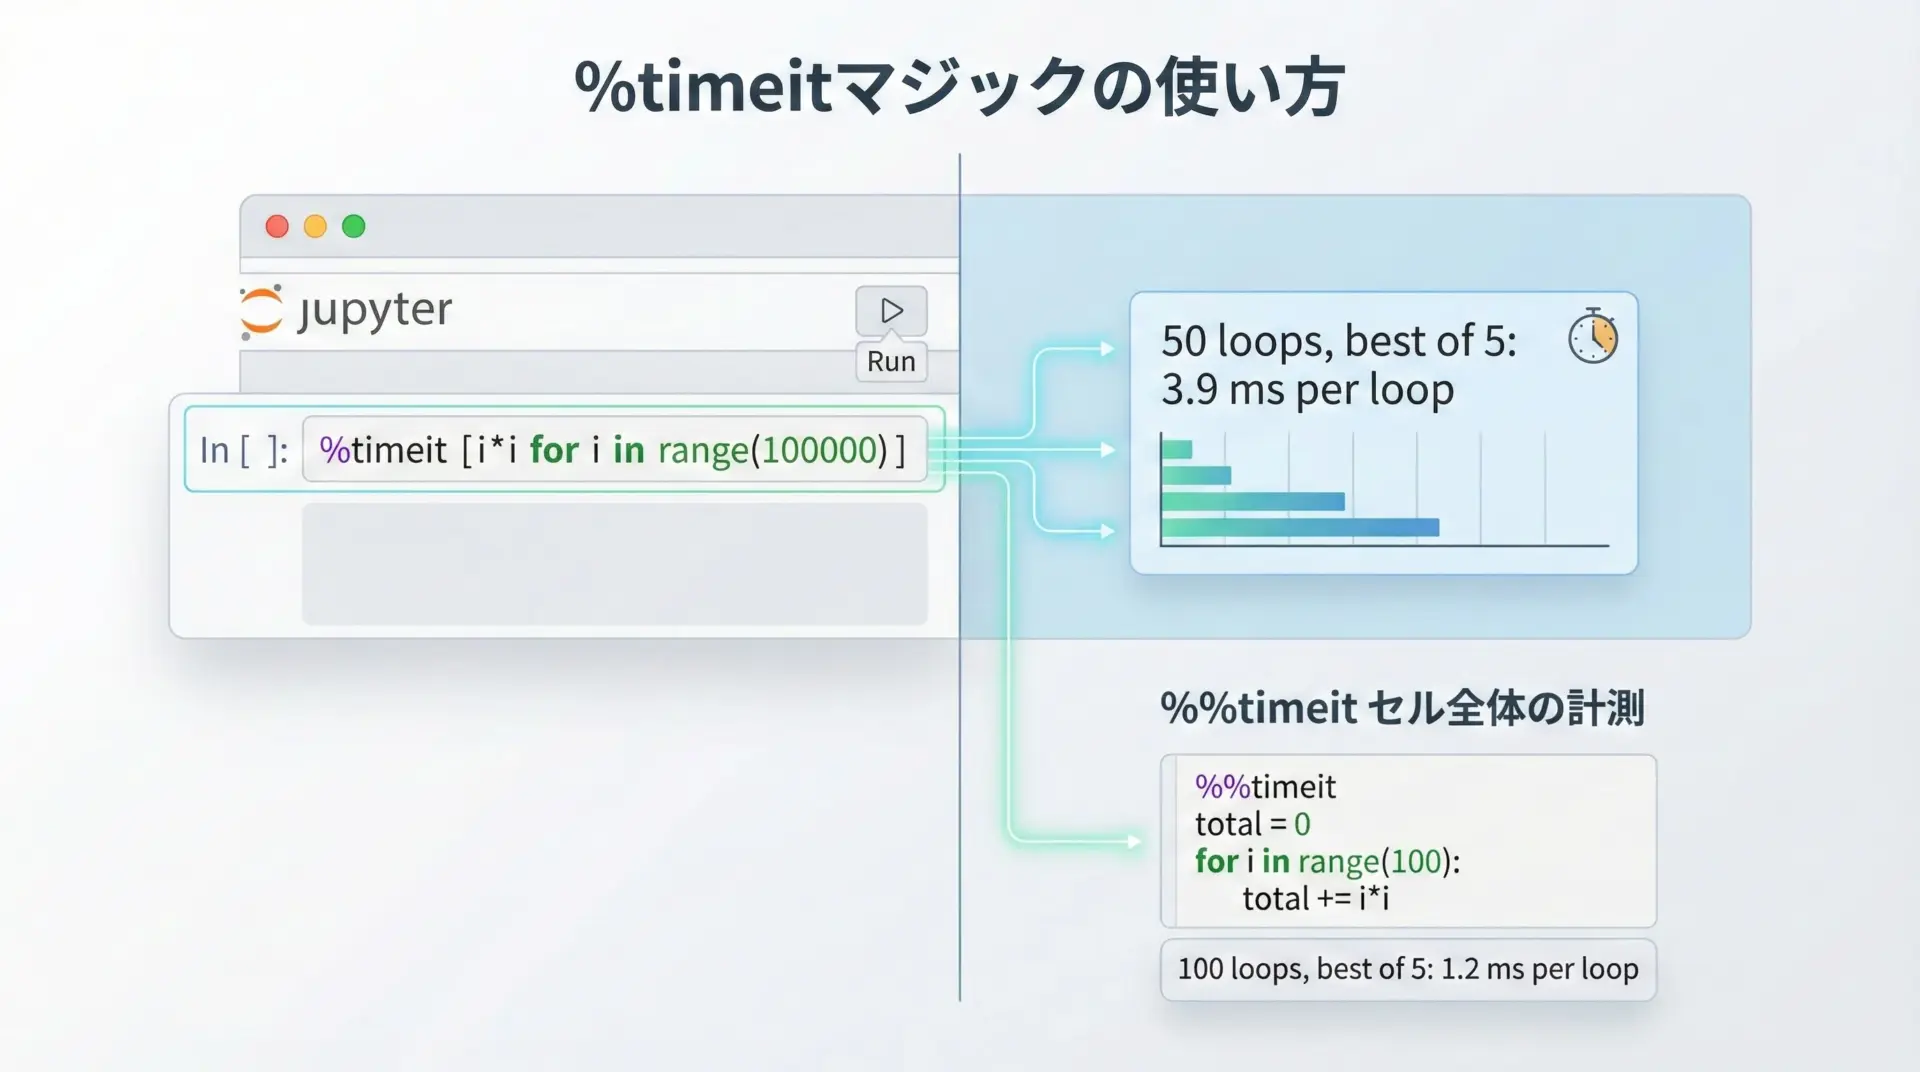Click the yellow minimize dot
Image resolution: width=1920 pixels, height=1072 pixels.
[x=315, y=226]
